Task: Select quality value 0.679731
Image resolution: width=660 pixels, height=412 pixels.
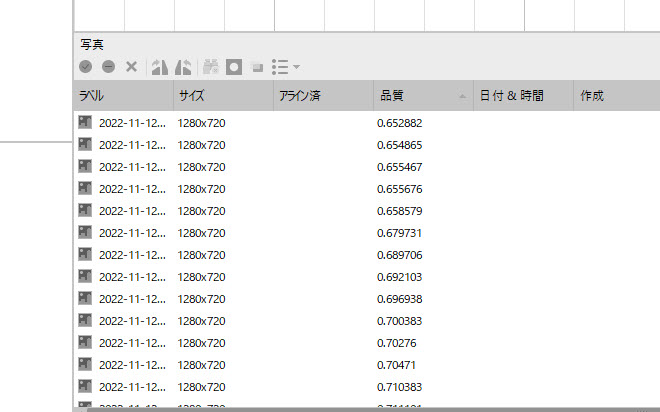Action: coord(399,233)
